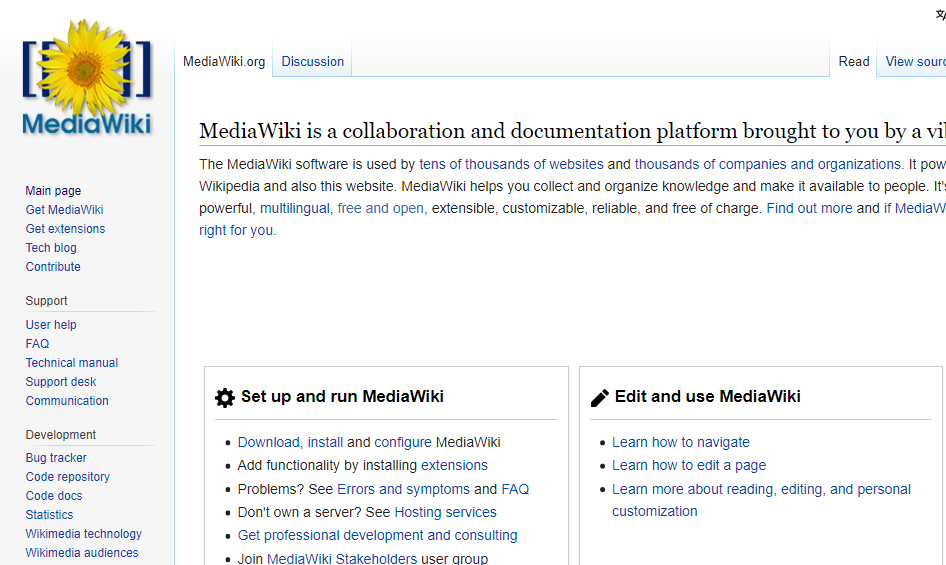
Task: Click the language icon at top right
Action: pos(941,14)
